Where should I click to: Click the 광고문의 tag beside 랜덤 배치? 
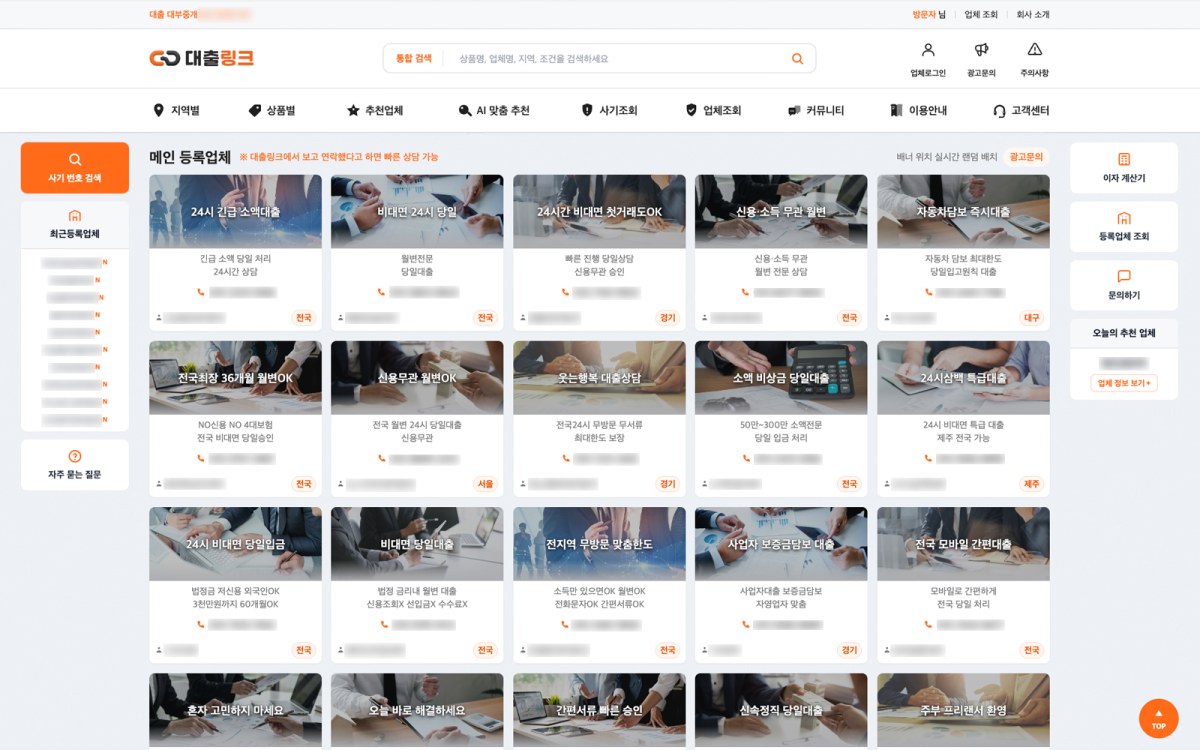1026,157
